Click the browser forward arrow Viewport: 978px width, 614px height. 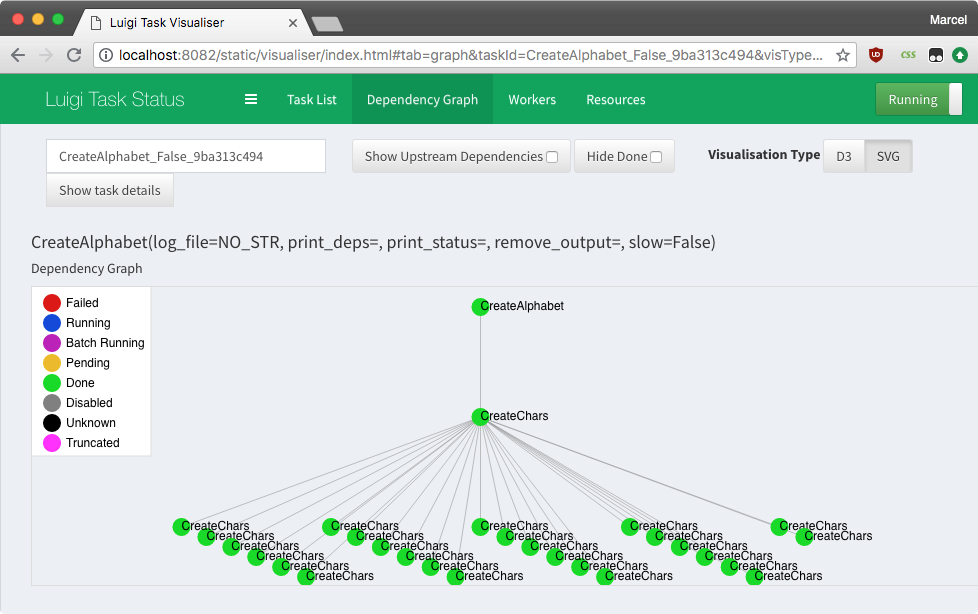[x=46, y=55]
